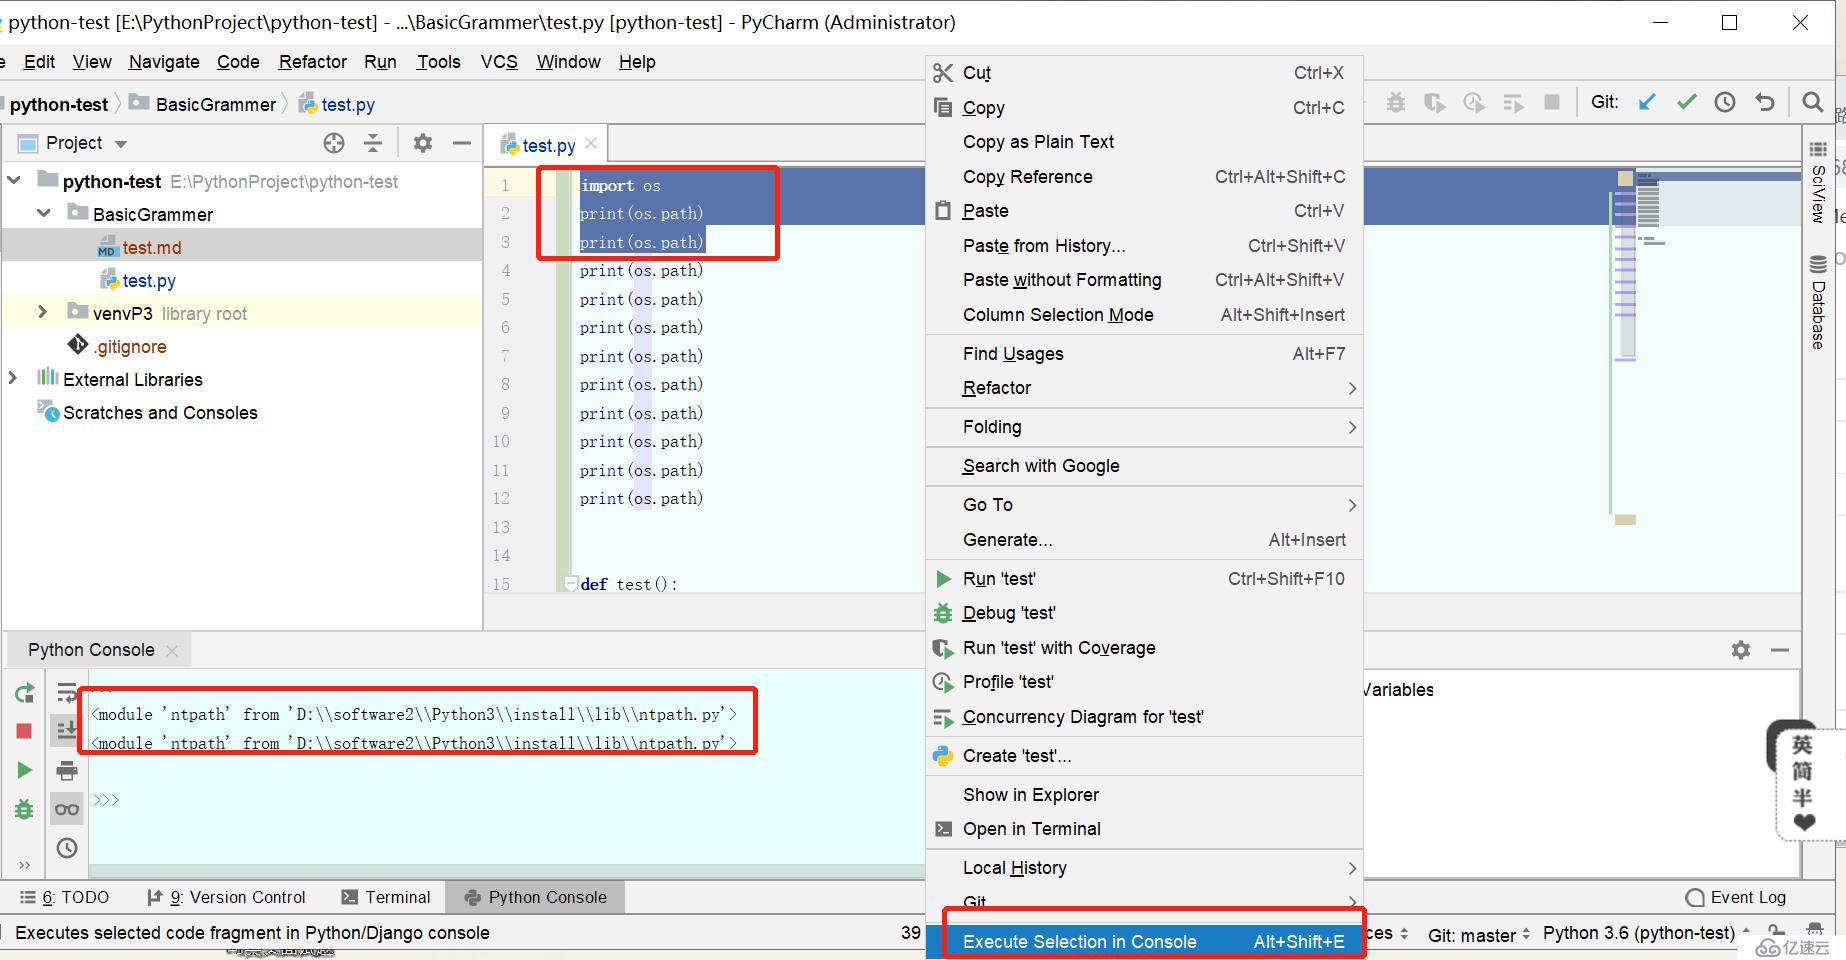
Task: Open the Refactor submenu
Action: click(1144, 388)
